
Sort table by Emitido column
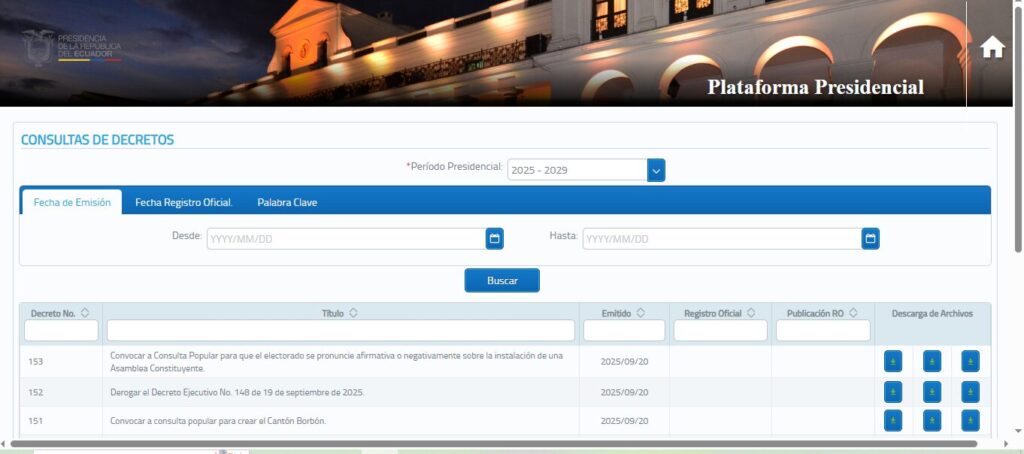pyautogui.click(x=640, y=313)
